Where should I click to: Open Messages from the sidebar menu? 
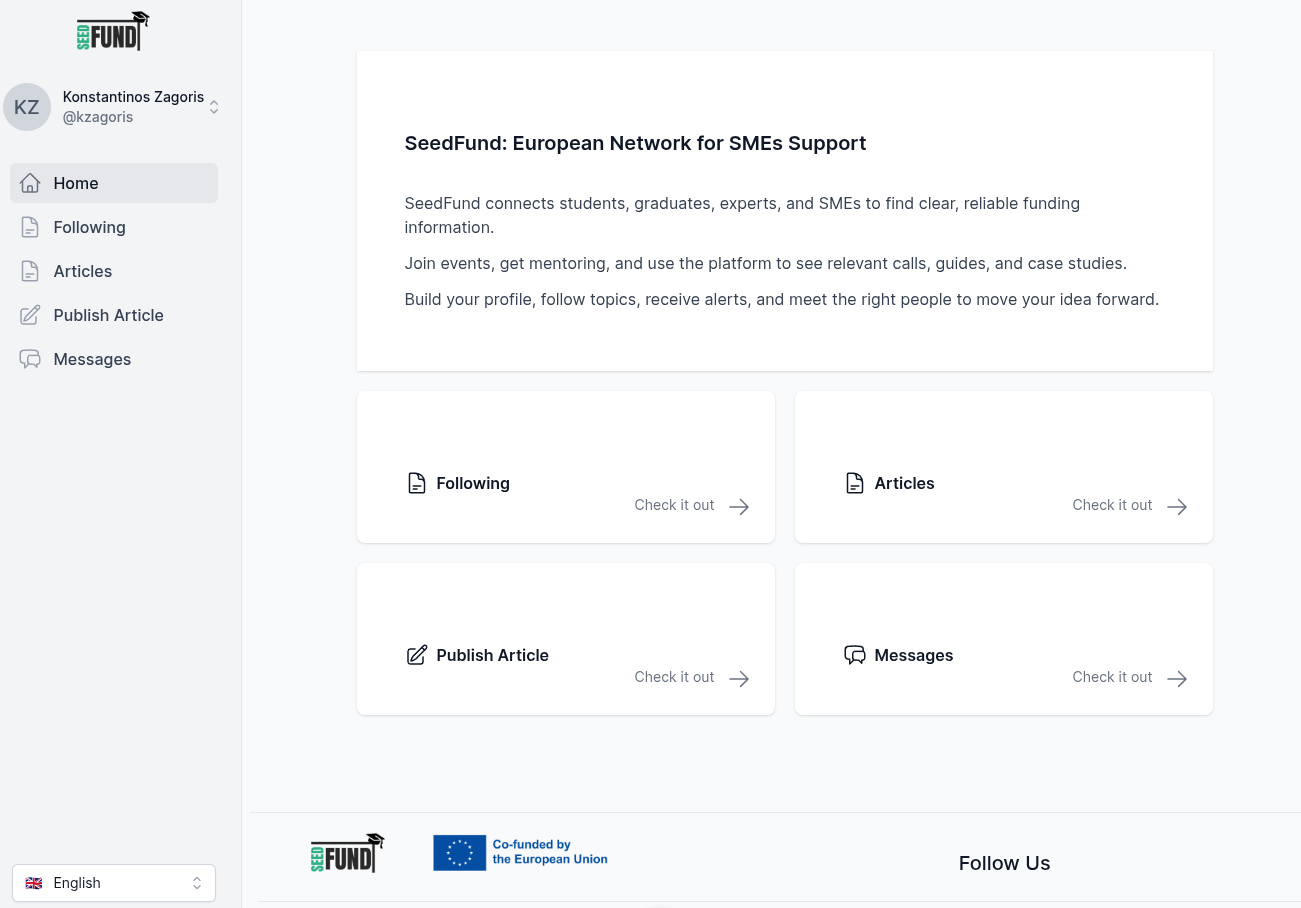point(114,359)
